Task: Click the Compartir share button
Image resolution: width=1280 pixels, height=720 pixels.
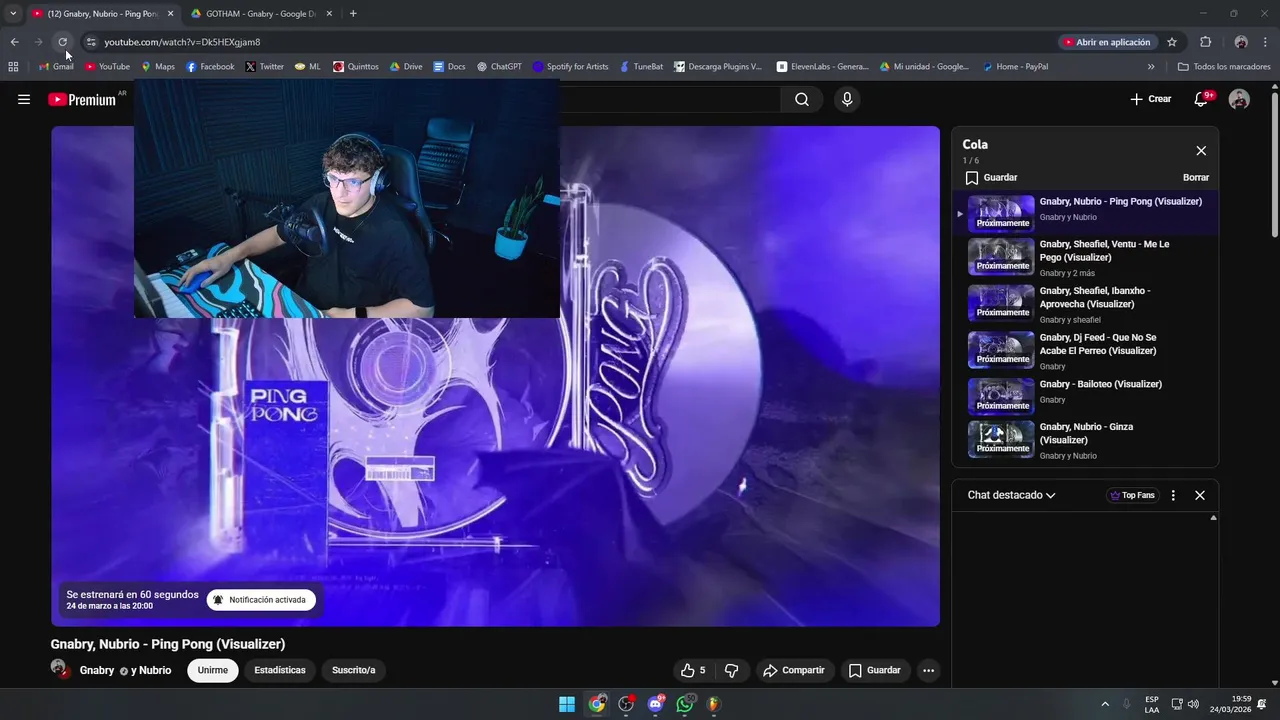Action: click(795, 671)
